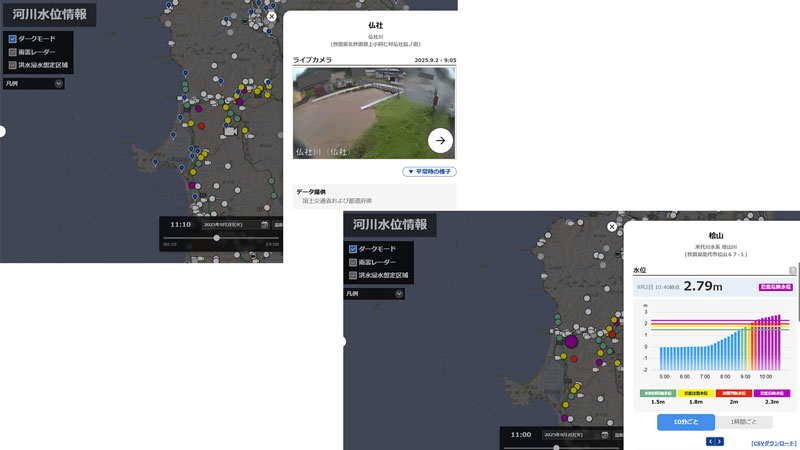Click the previous arrow below the water level chart
The width and height of the screenshot is (800, 450).
point(711,441)
